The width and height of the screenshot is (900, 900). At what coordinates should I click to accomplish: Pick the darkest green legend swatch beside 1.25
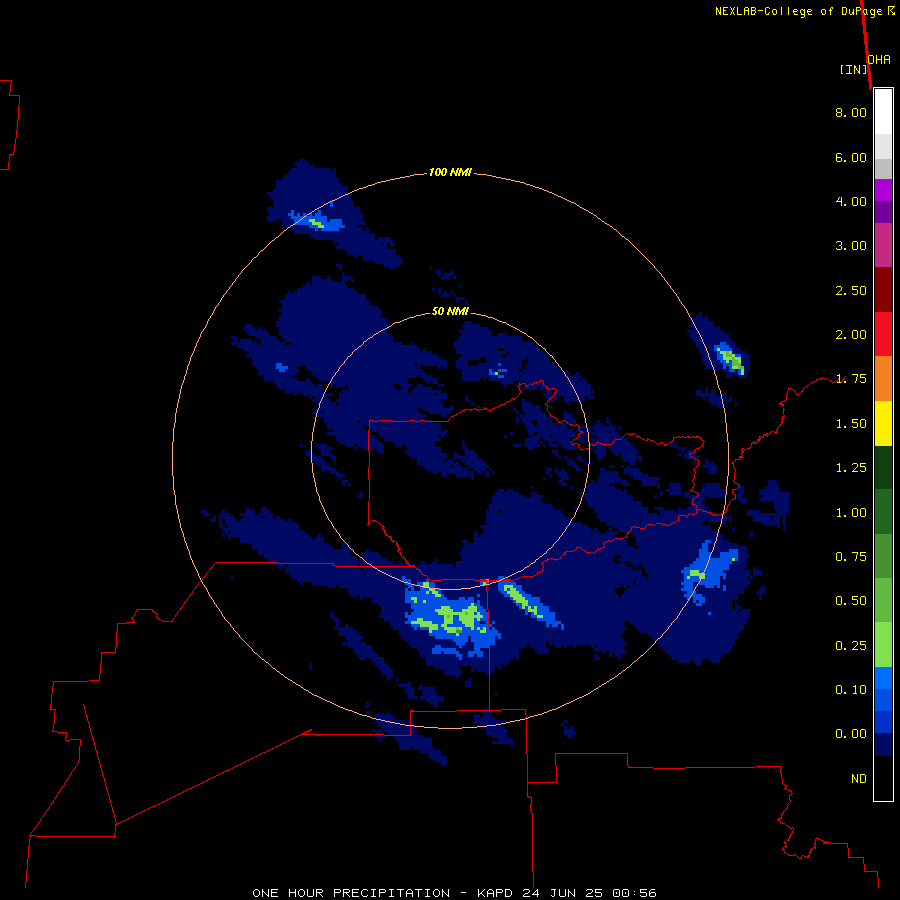[883, 467]
